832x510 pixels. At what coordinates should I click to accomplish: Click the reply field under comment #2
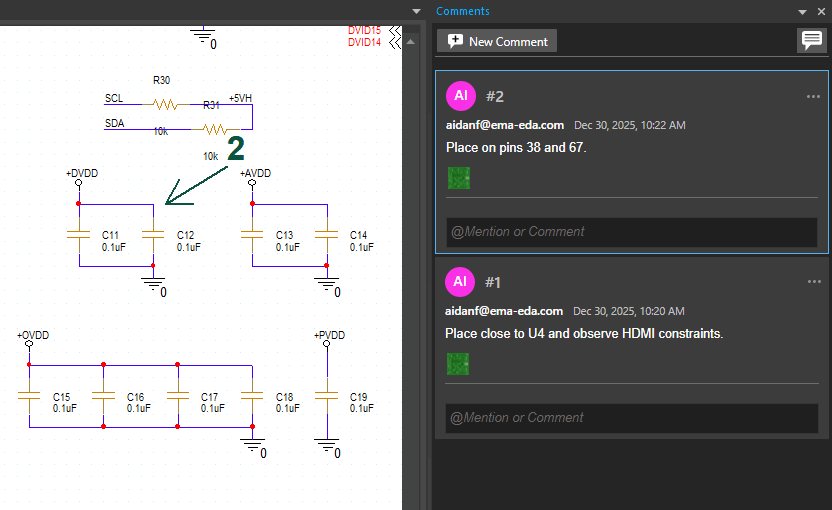(631, 232)
